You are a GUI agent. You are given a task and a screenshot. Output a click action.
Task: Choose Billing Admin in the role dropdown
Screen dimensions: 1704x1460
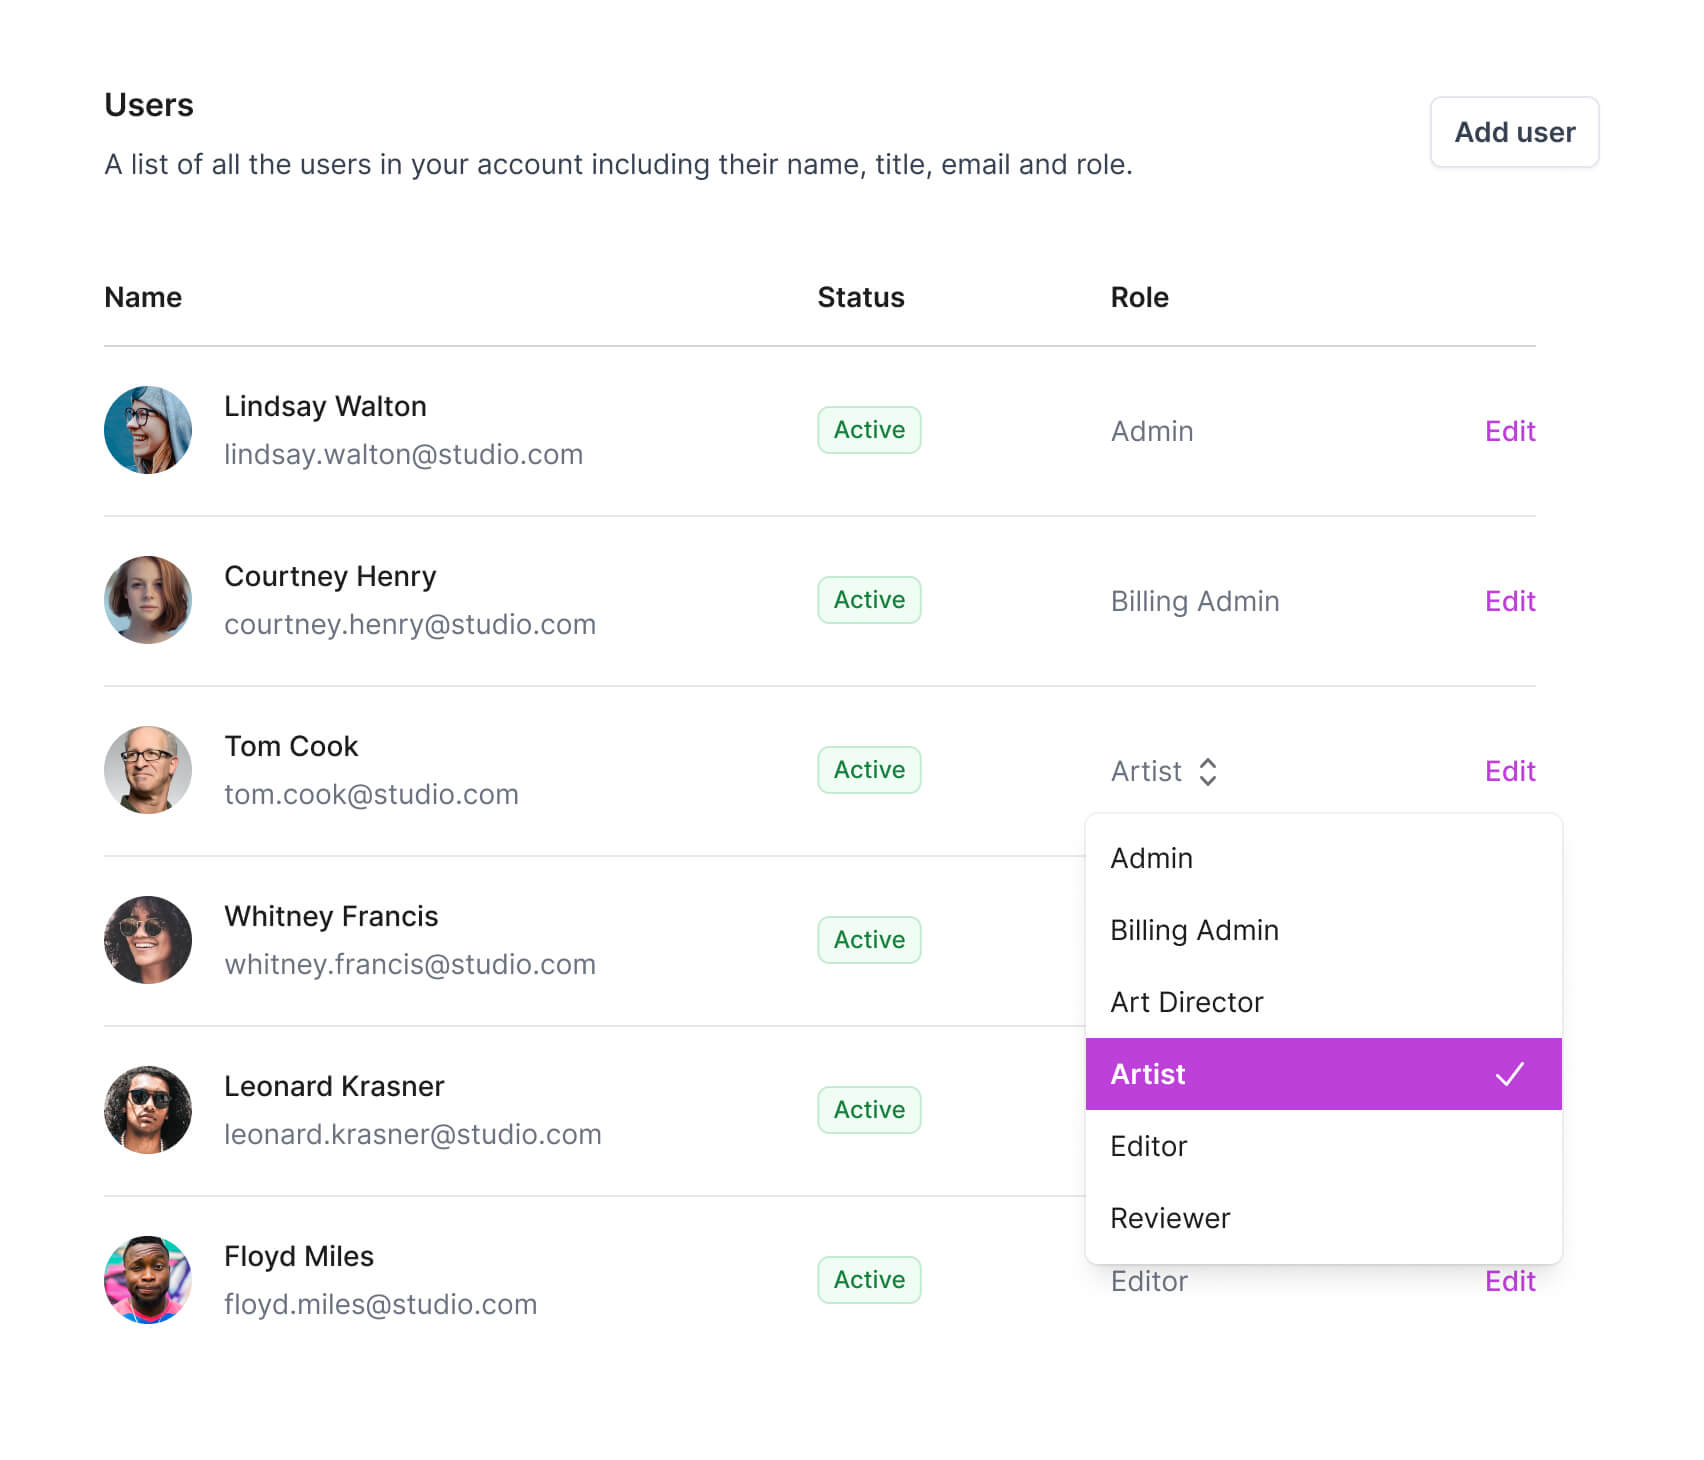click(x=1194, y=930)
